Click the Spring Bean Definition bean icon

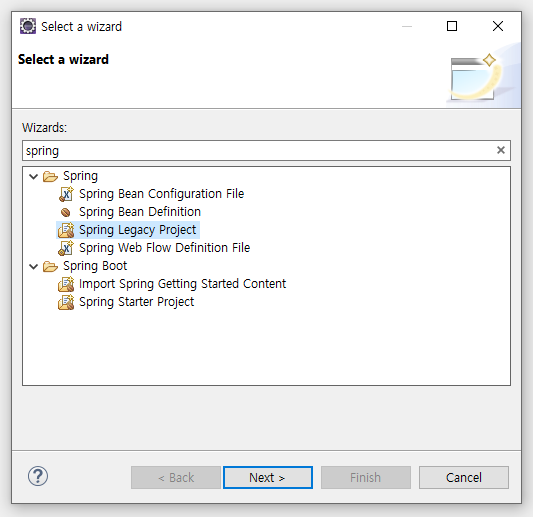pos(66,212)
